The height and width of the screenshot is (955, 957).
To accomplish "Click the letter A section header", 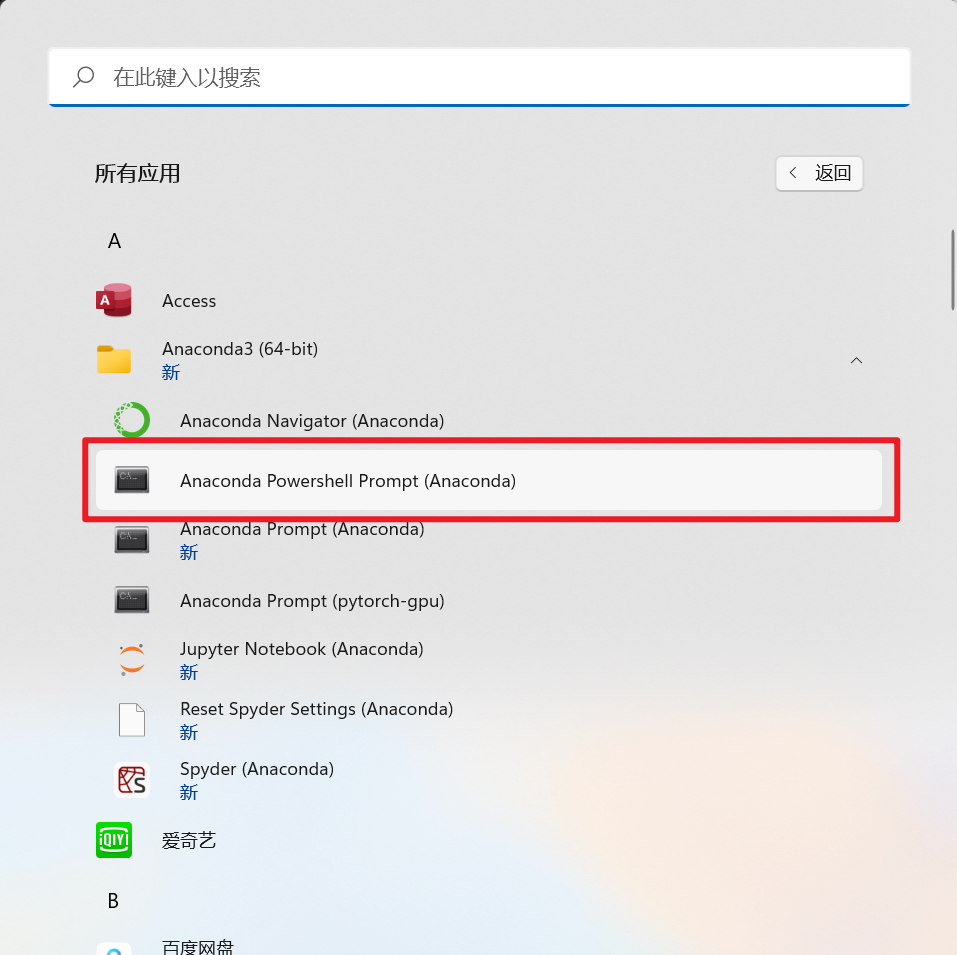I will 114,241.
